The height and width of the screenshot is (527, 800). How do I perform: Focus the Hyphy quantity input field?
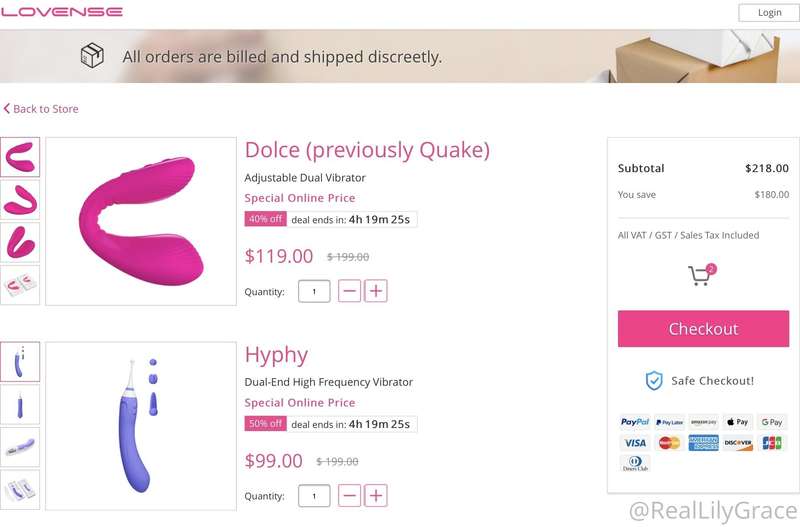314,496
